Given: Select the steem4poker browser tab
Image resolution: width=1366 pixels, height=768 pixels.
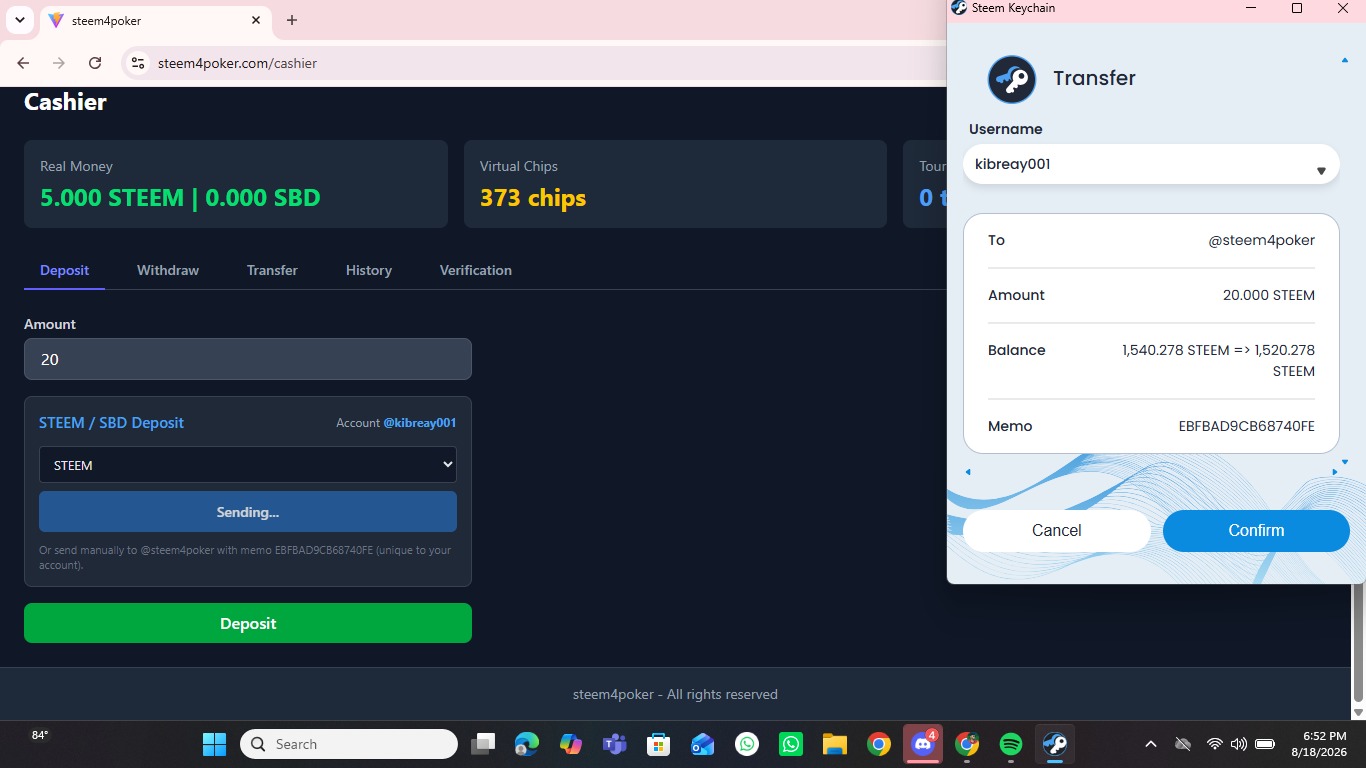Looking at the screenshot, I should click(x=155, y=20).
